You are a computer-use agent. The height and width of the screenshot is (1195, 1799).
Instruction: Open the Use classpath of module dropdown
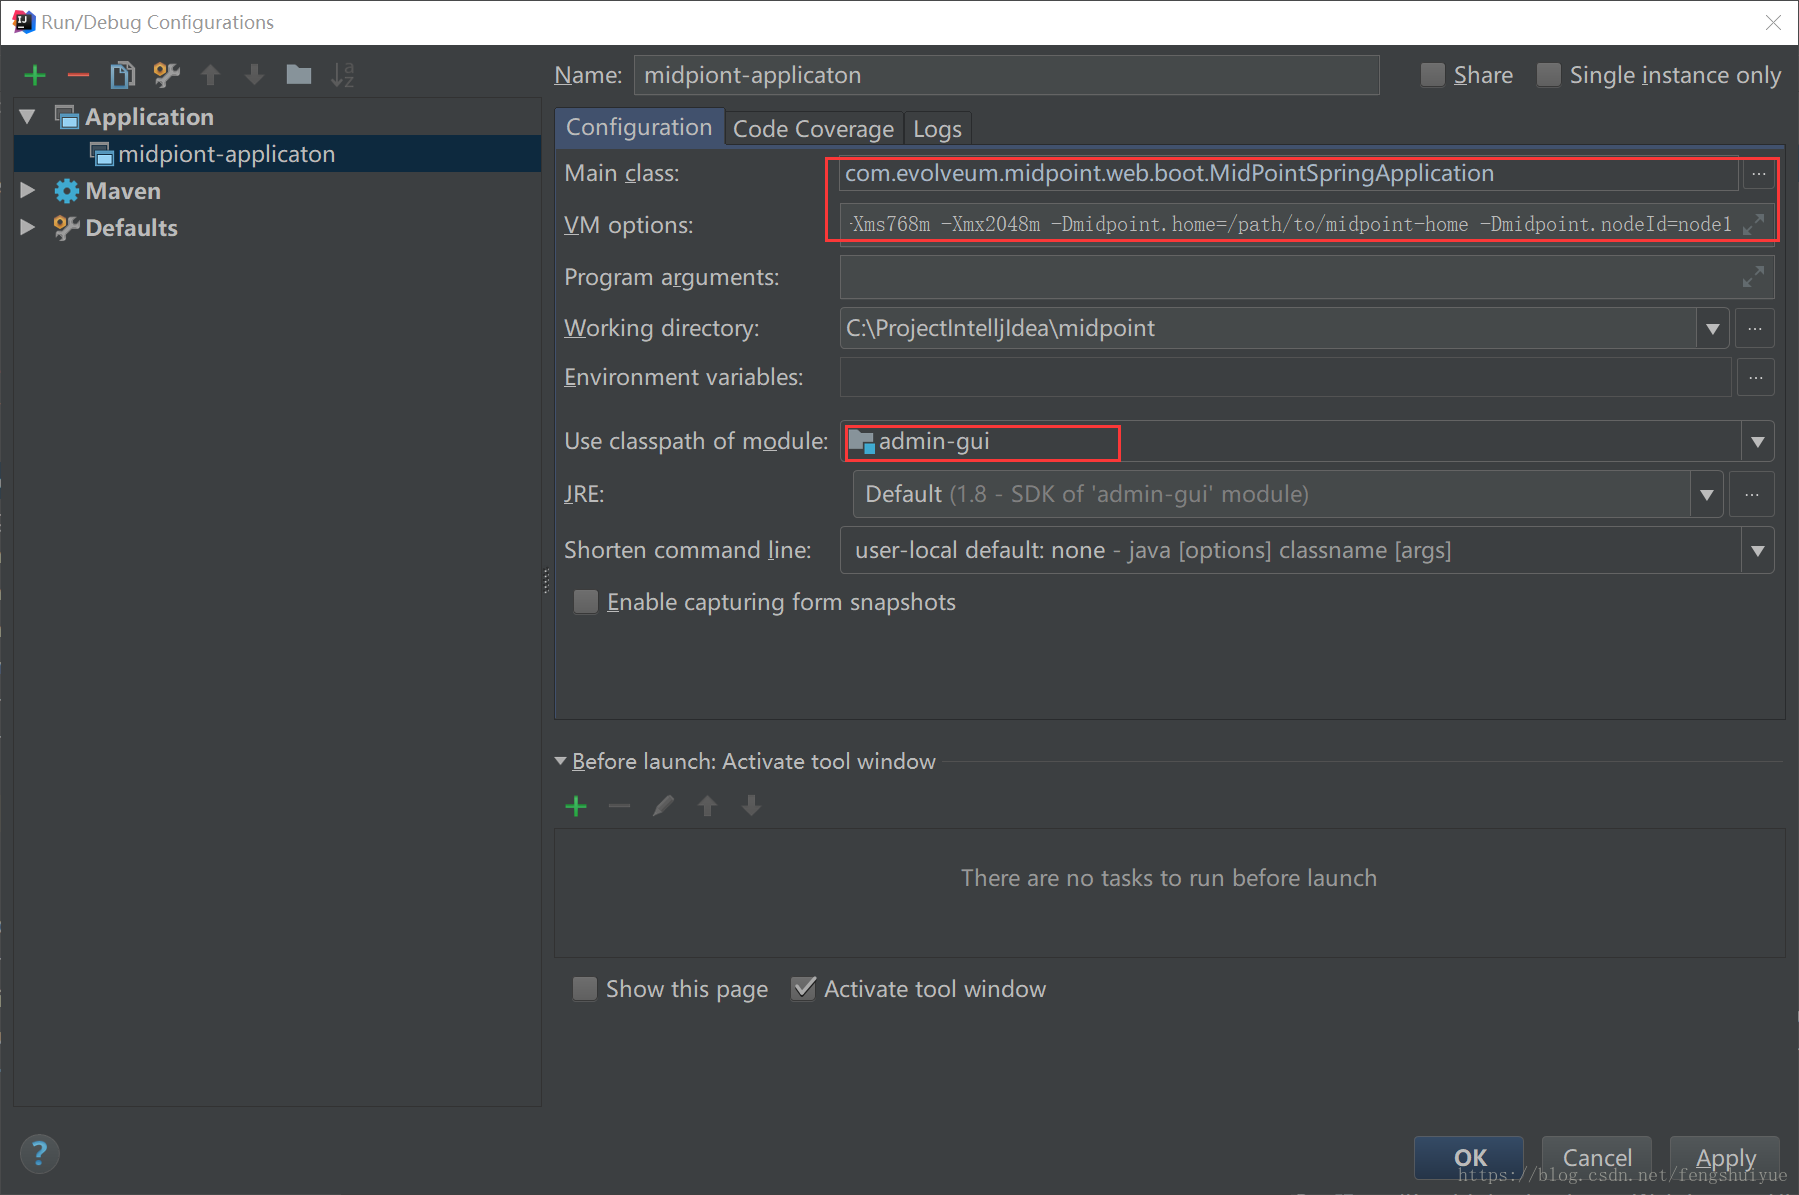[x=1758, y=442]
